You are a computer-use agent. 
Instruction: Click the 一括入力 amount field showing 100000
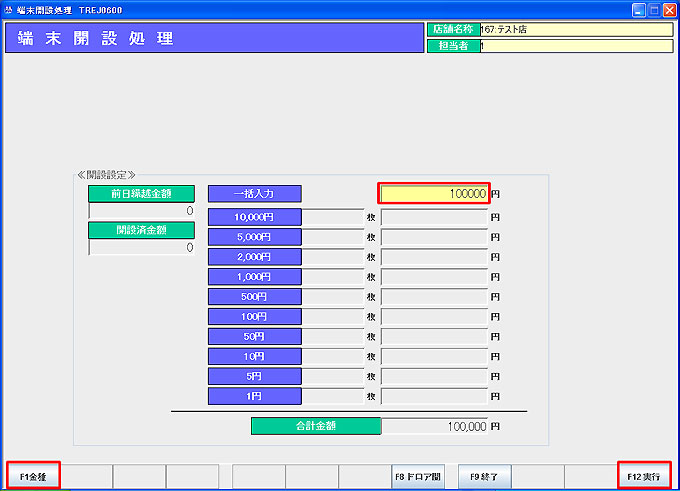(434, 193)
